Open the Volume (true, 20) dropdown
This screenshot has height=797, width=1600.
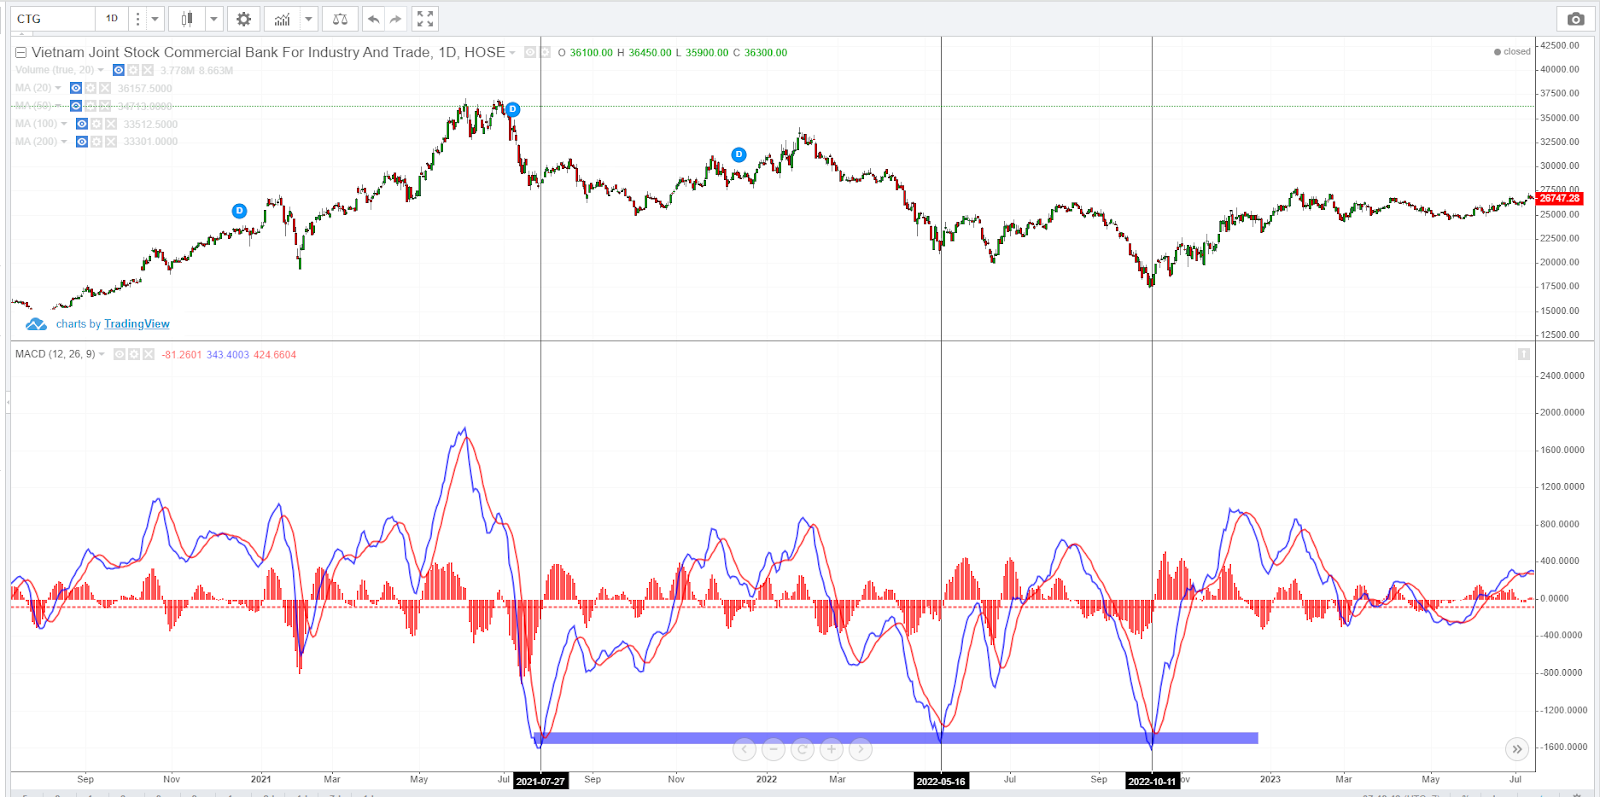pos(101,70)
